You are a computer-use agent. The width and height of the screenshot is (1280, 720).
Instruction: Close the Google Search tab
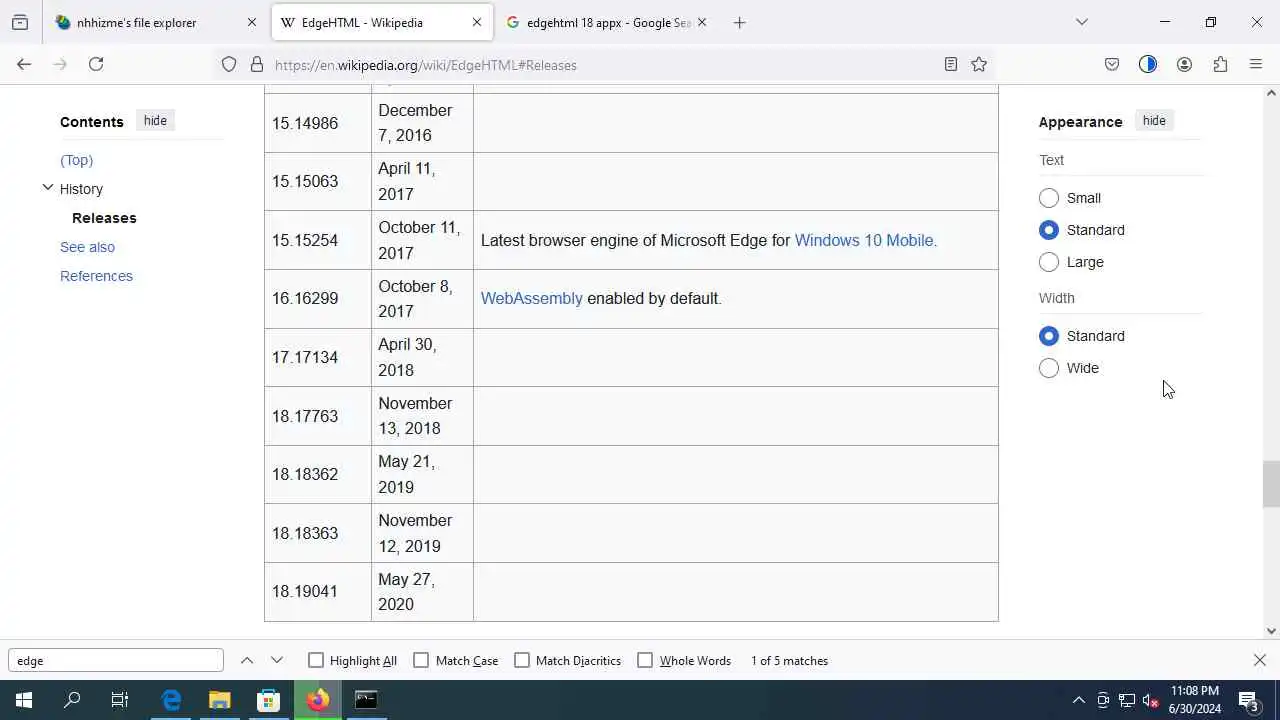702,22
